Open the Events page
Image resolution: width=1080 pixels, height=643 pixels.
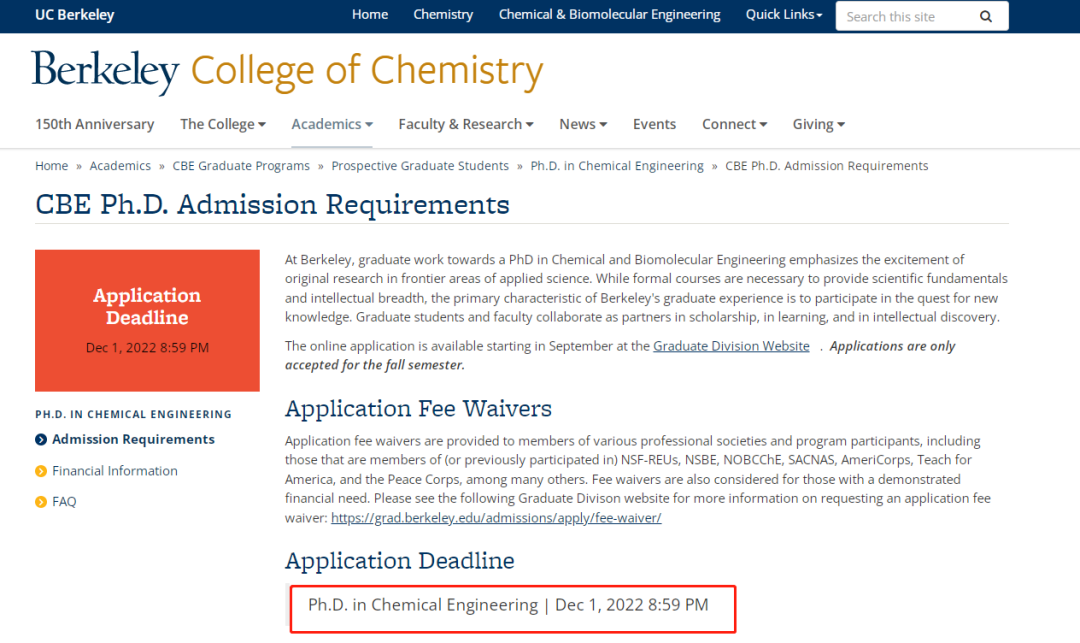(x=654, y=124)
